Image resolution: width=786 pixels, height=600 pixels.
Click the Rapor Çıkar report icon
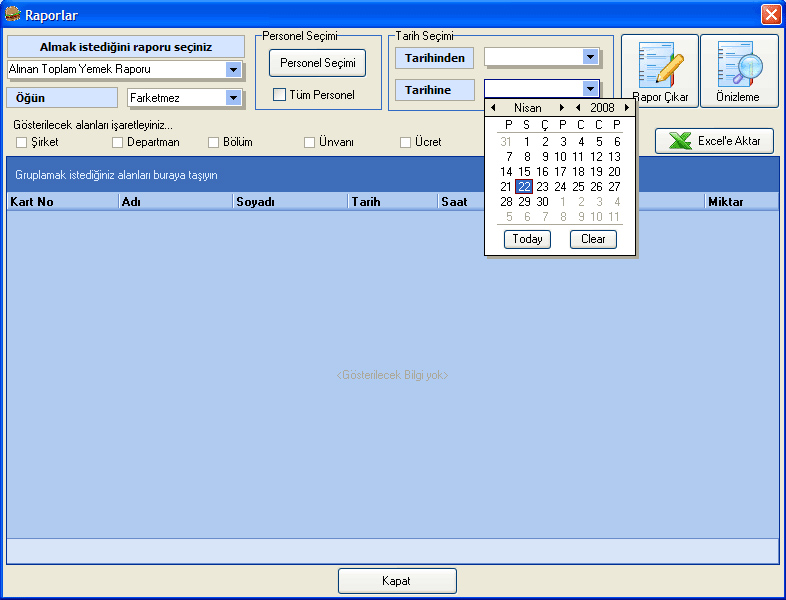659,71
